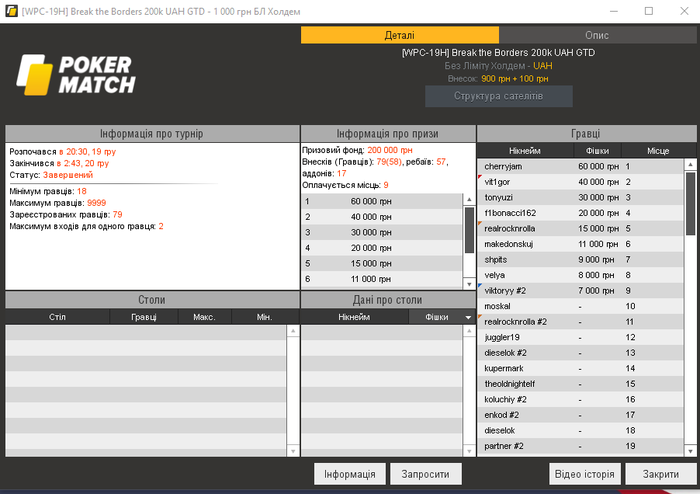Select player enkod #2
This screenshot has height=494, width=700.
pyautogui.click(x=580, y=415)
